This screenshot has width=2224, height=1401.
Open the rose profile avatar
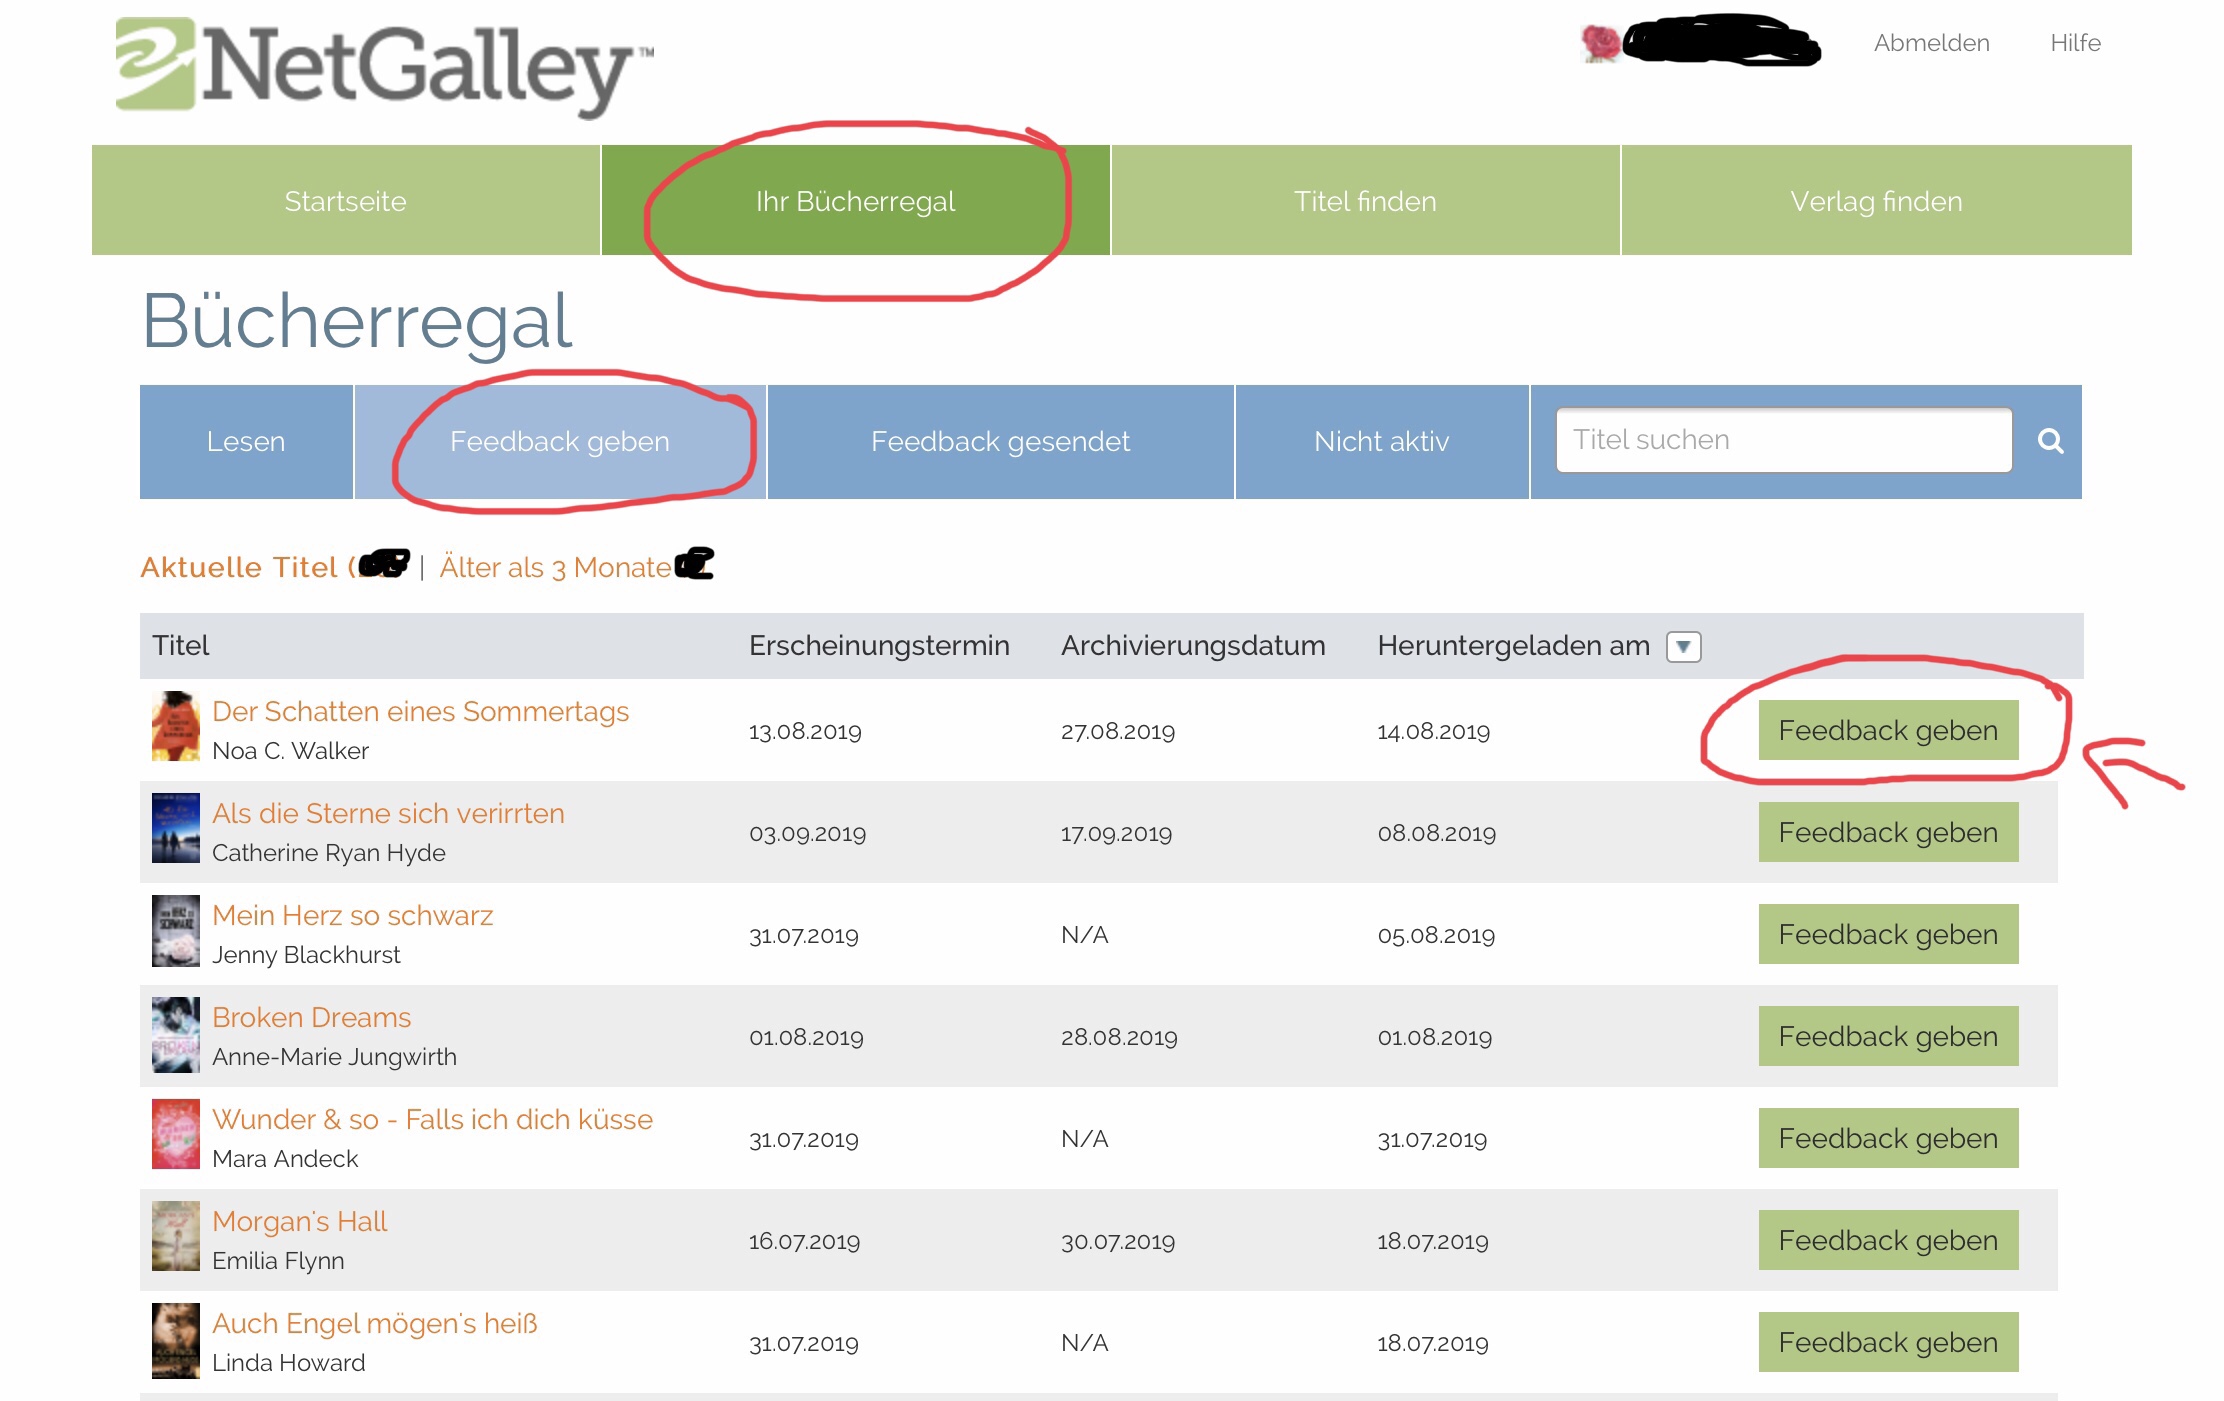click(x=1600, y=43)
